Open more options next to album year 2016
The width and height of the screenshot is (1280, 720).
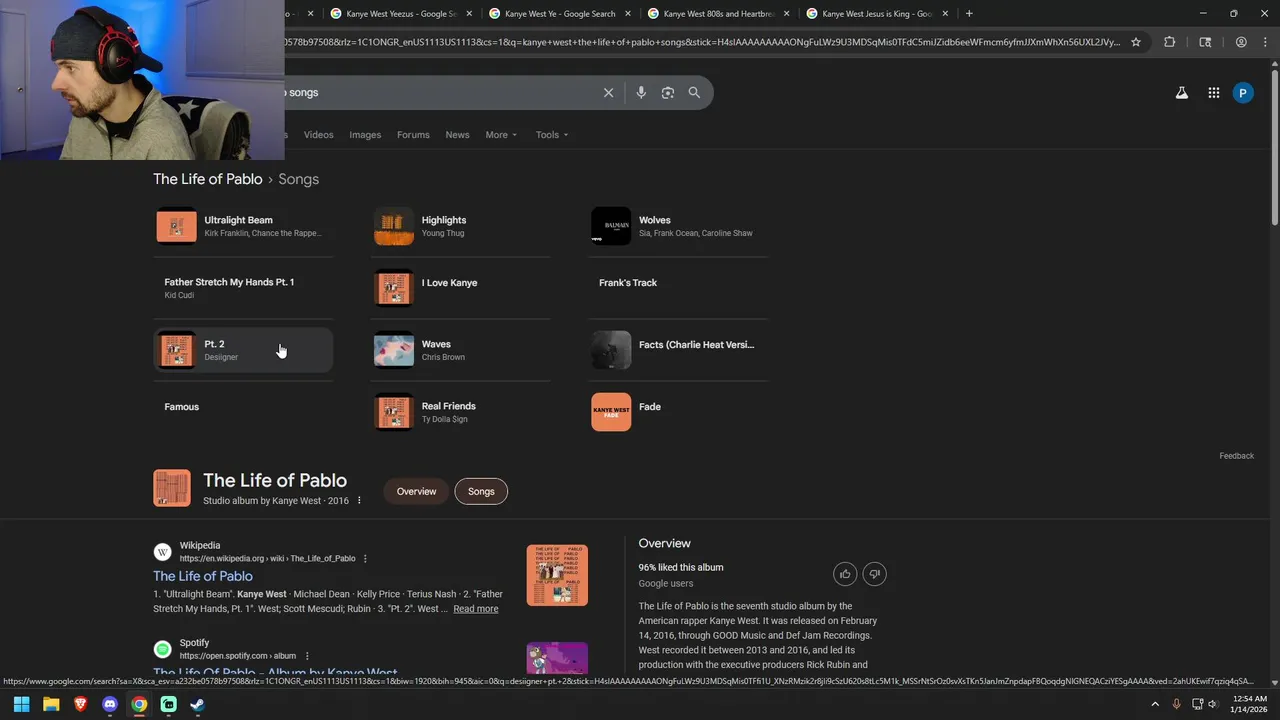point(359,501)
